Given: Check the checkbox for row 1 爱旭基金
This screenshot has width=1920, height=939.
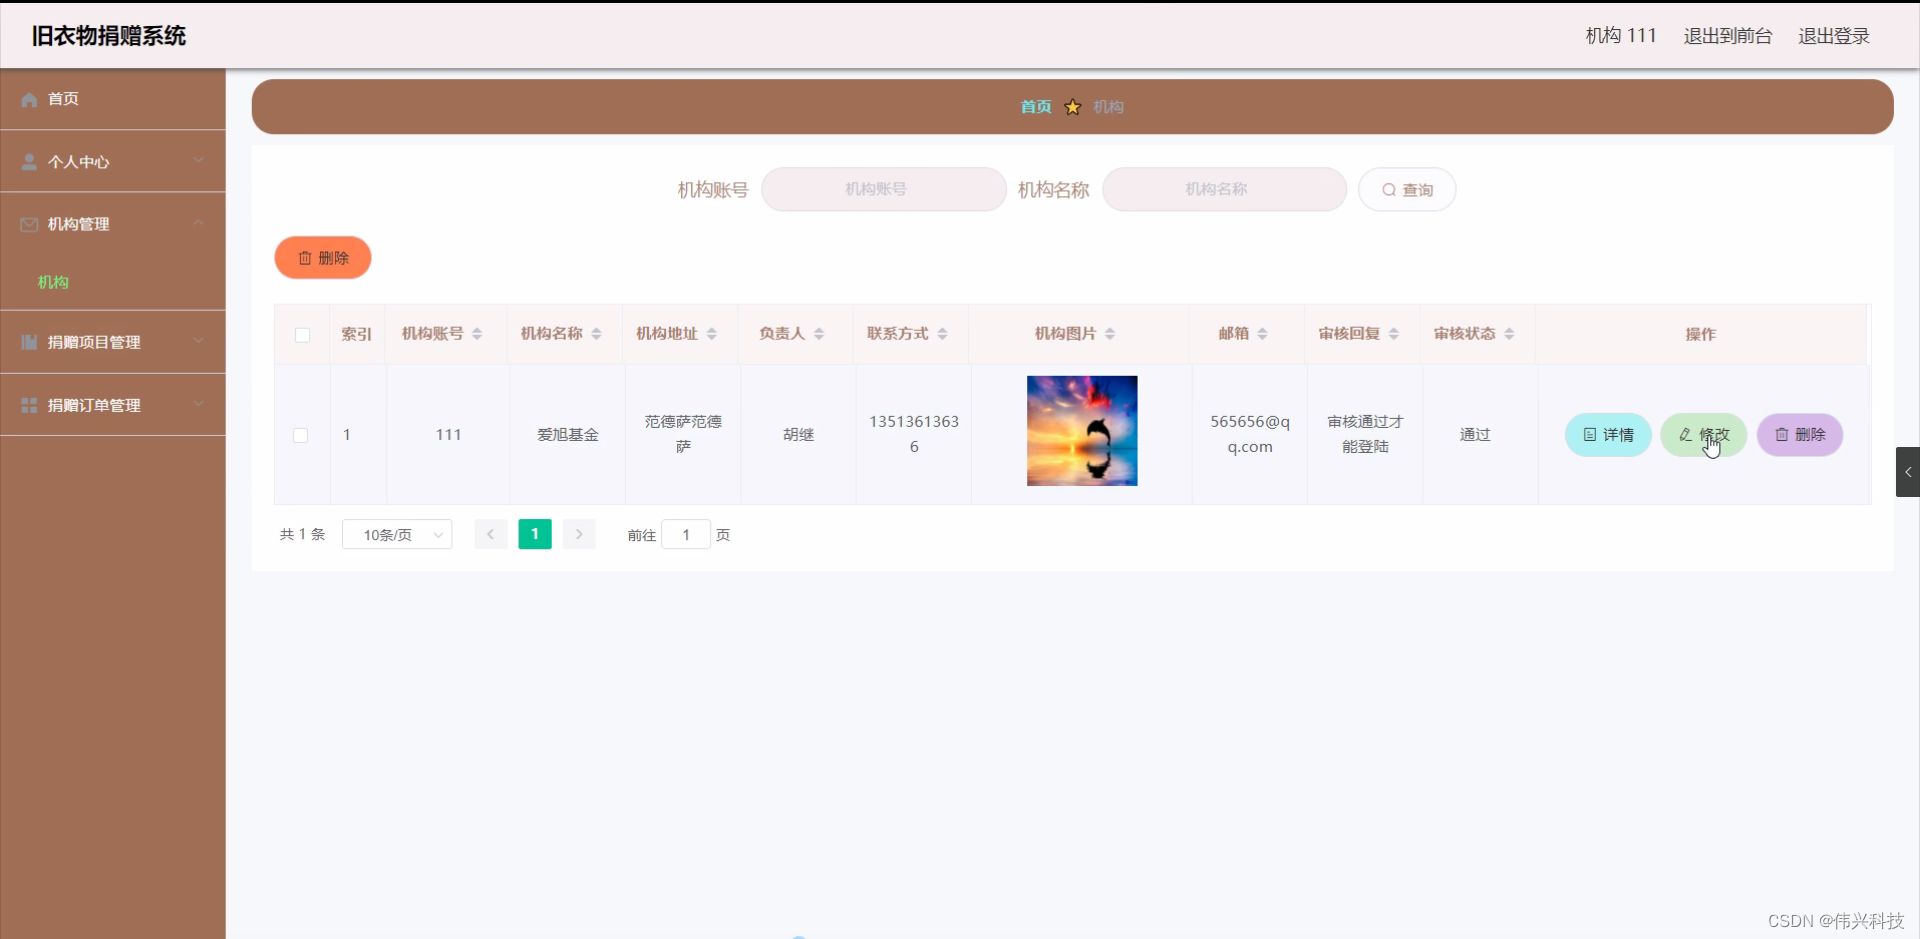Looking at the screenshot, I should click(x=301, y=435).
